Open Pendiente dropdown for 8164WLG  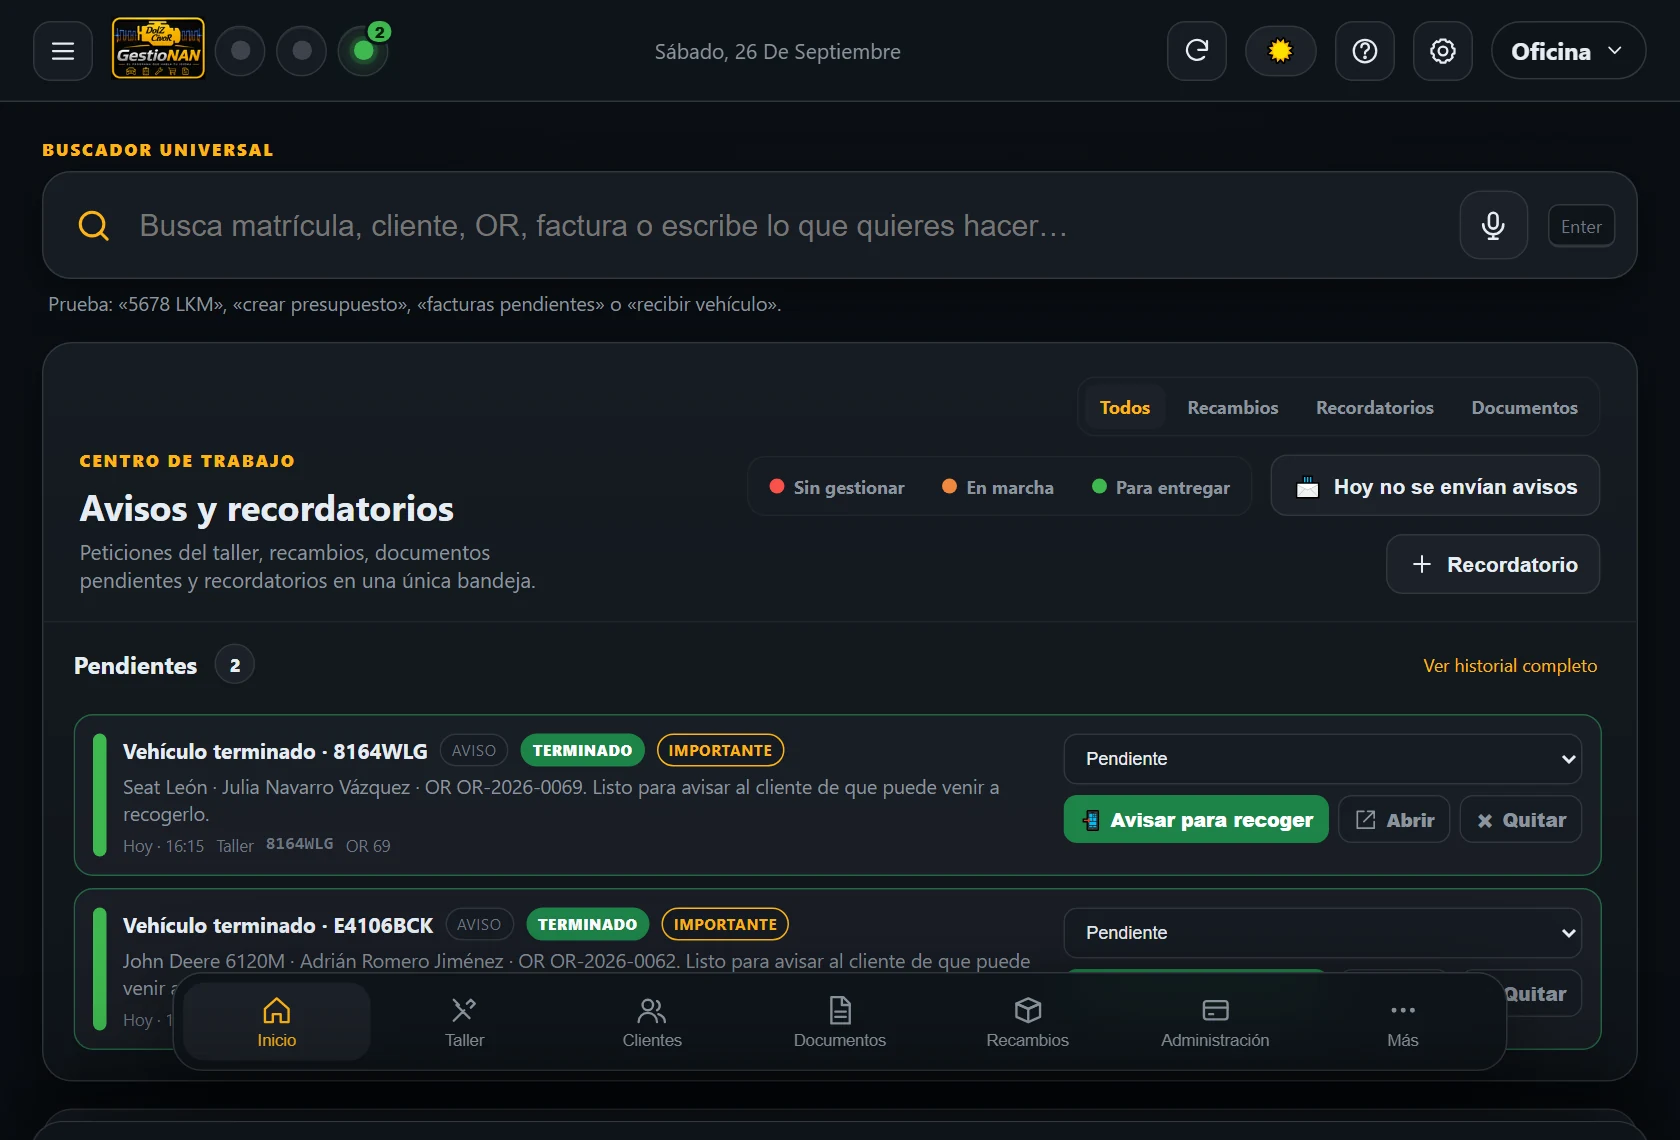1322,759
